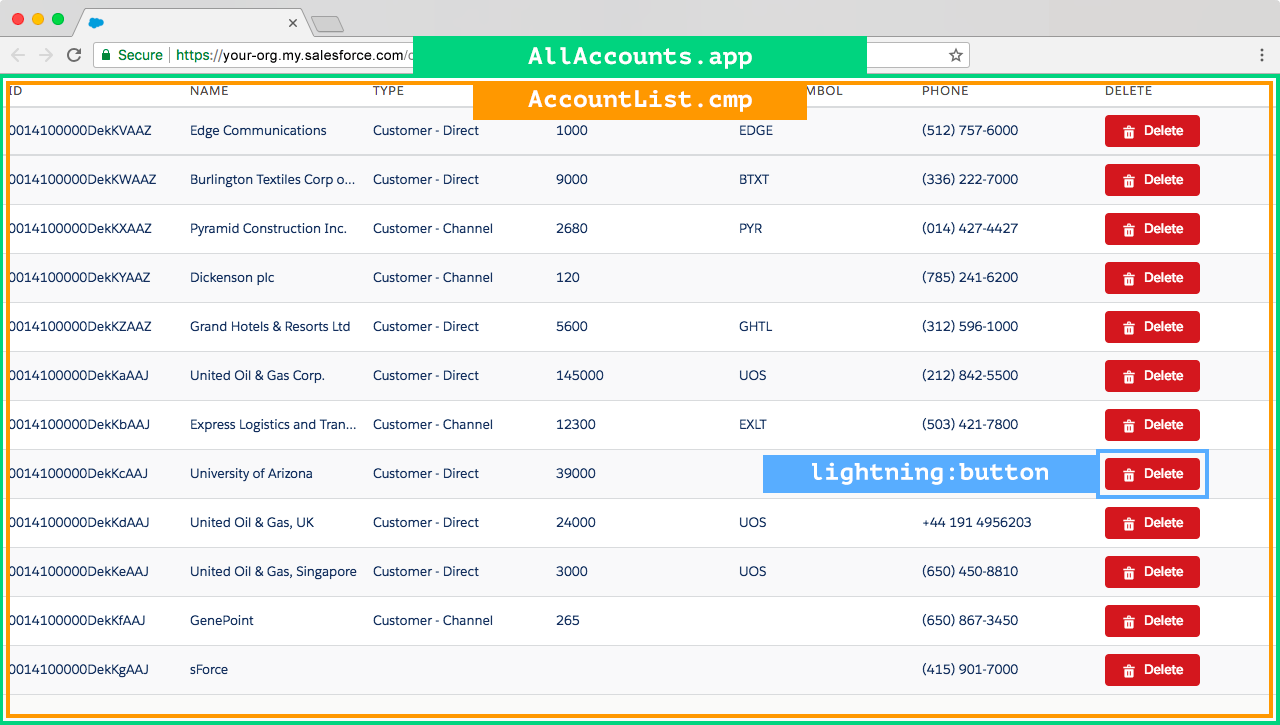Select the Pyramid Construction Inc. name cell
The width and height of the screenshot is (1280, 725).
pyautogui.click(x=268, y=229)
